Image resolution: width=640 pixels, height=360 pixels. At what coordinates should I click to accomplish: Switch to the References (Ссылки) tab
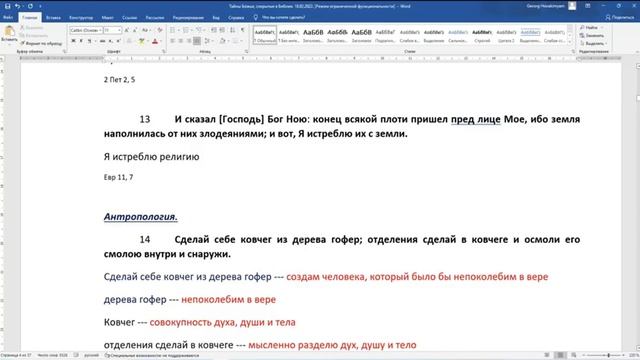click(129, 18)
